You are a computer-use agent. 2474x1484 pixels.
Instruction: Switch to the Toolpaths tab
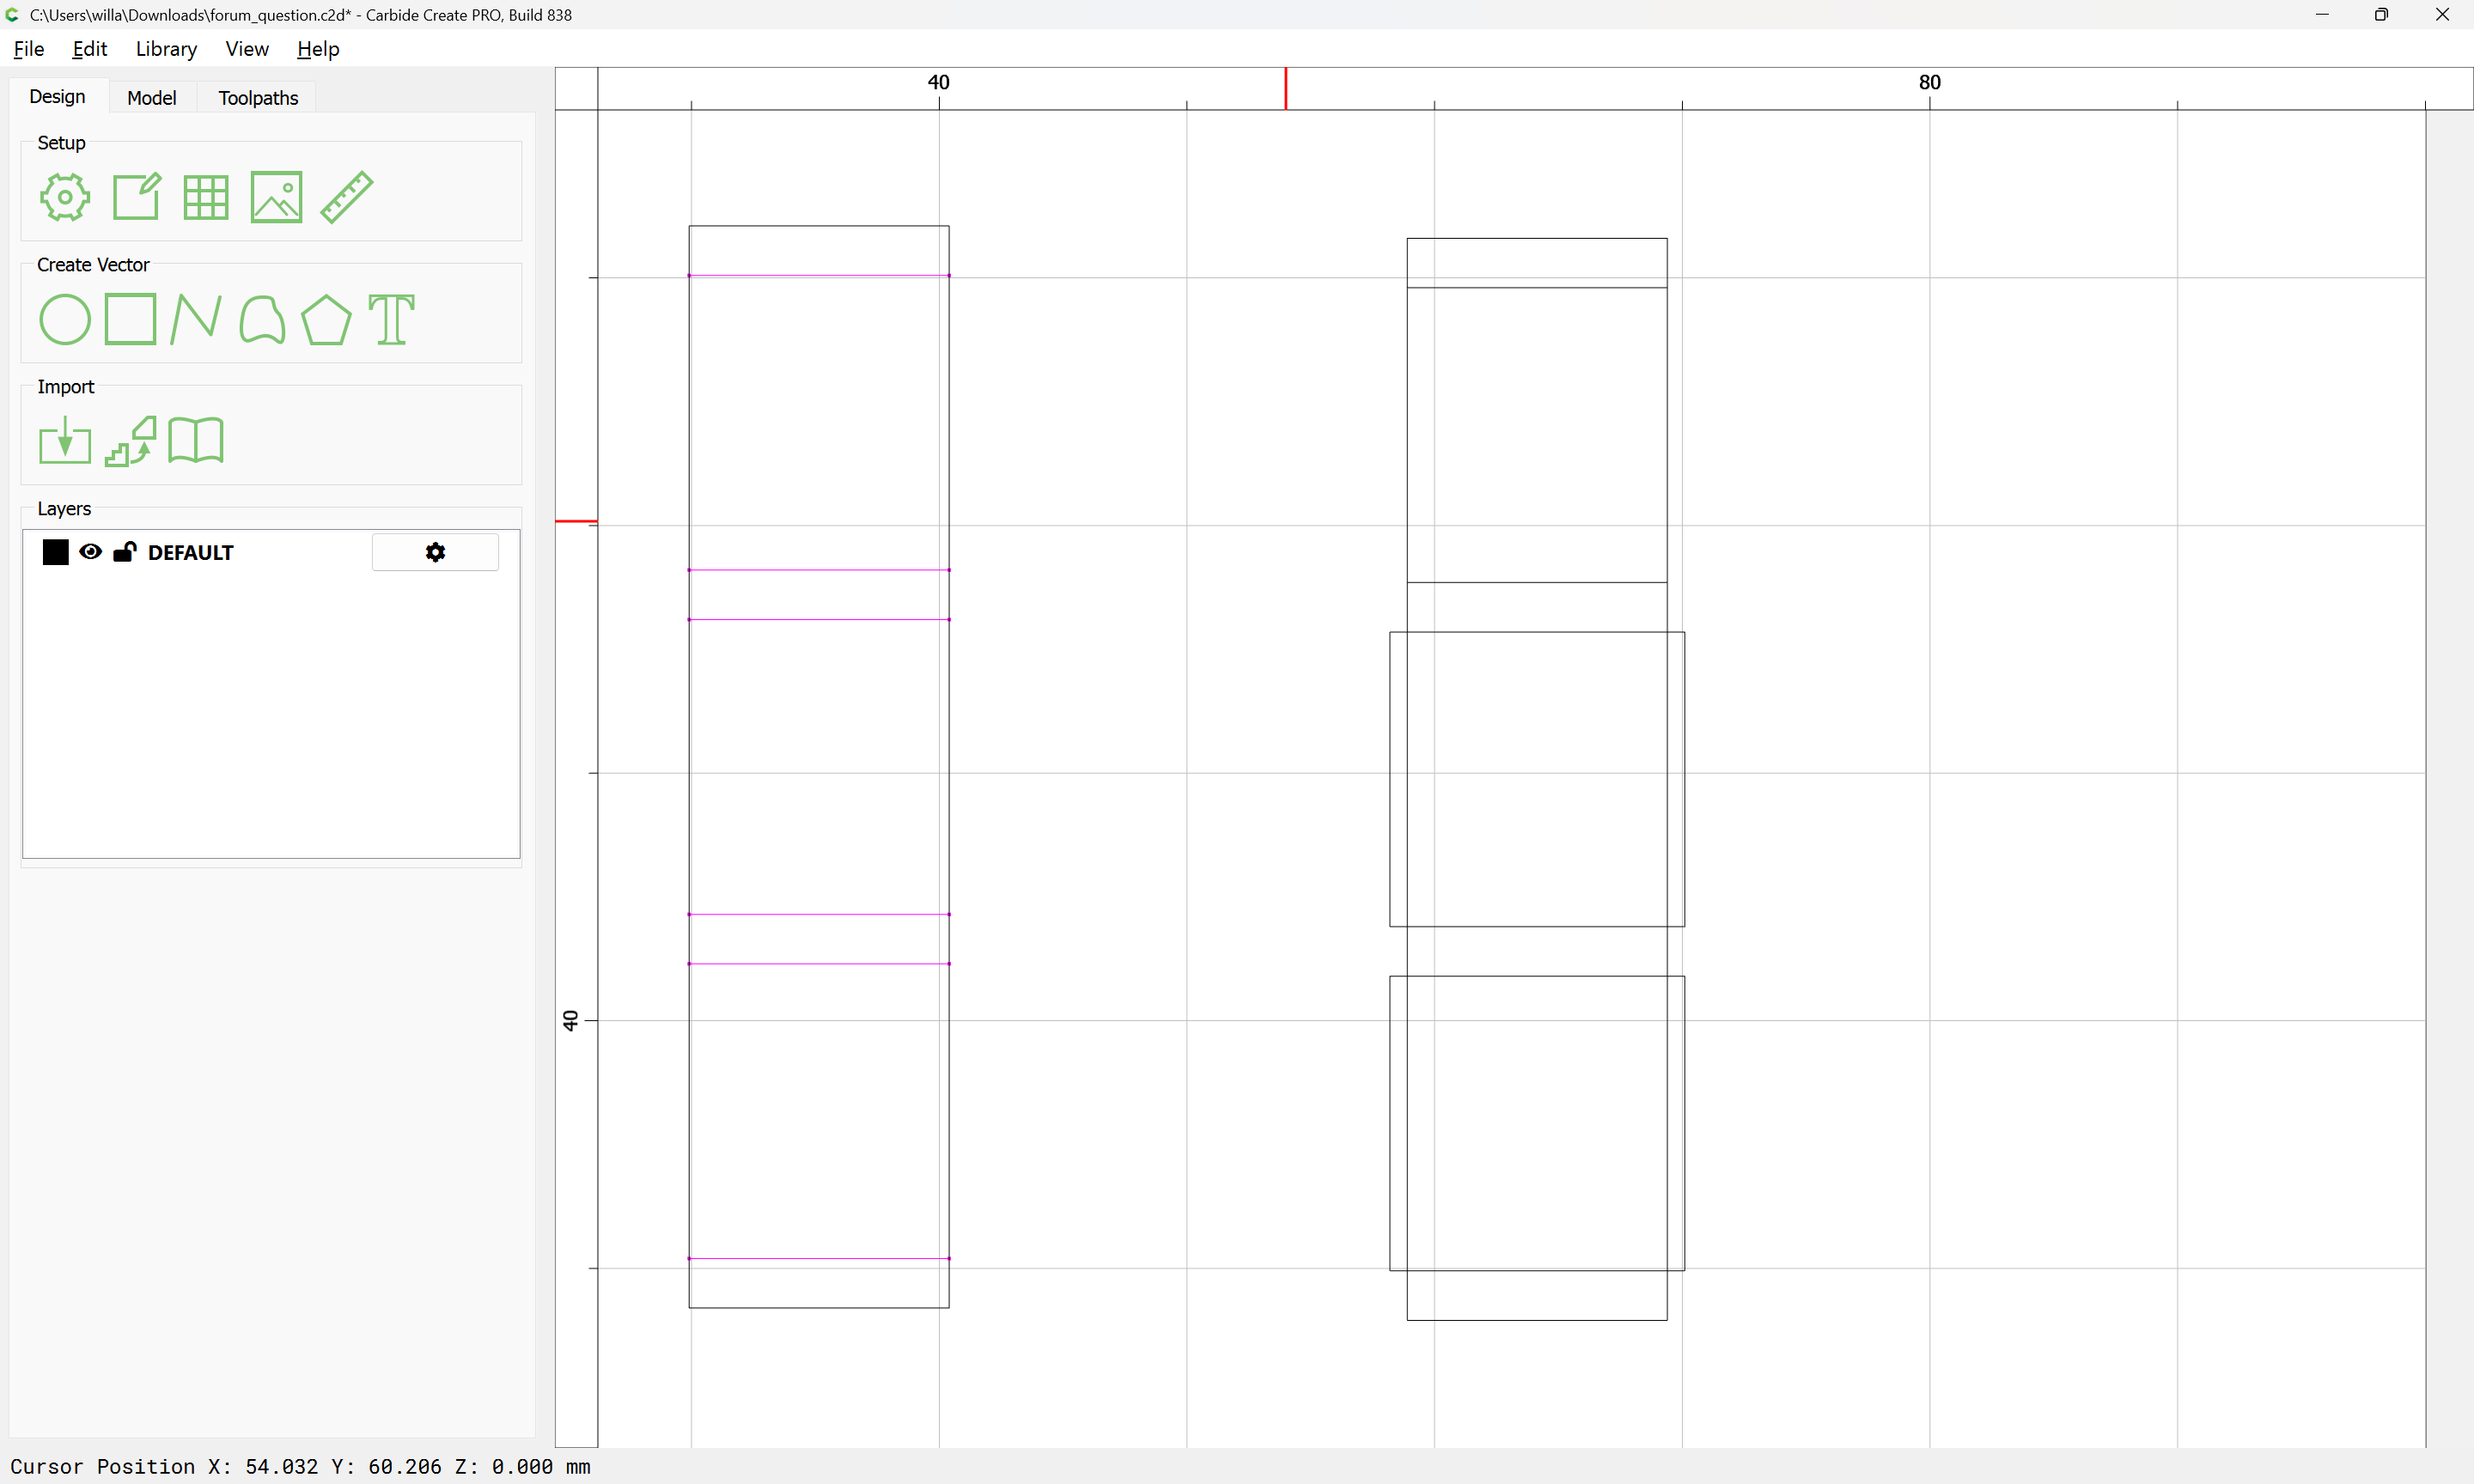coord(258,98)
